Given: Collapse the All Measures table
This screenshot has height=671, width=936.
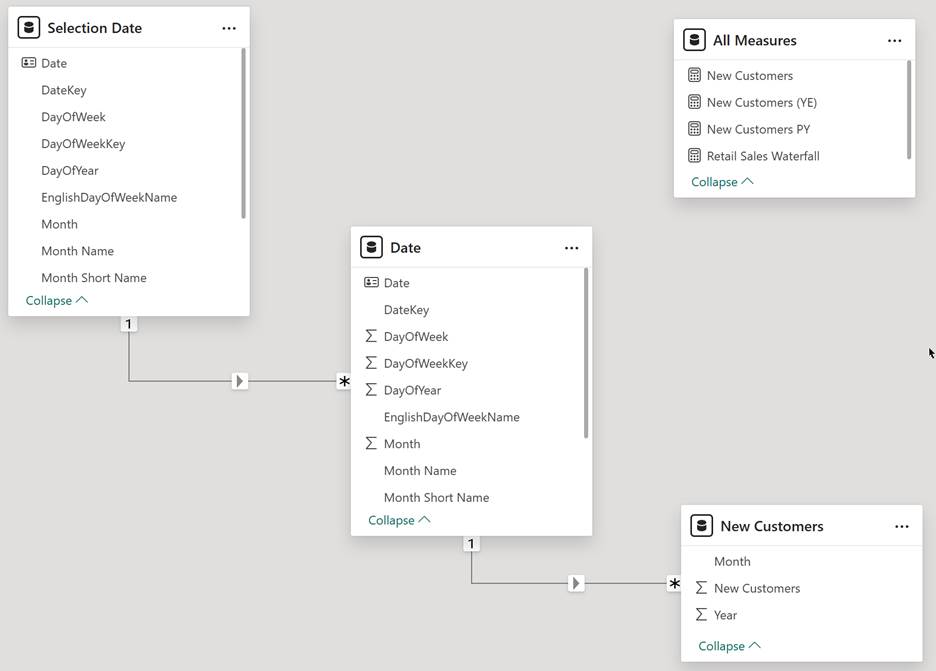Looking at the screenshot, I should click(722, 182).
